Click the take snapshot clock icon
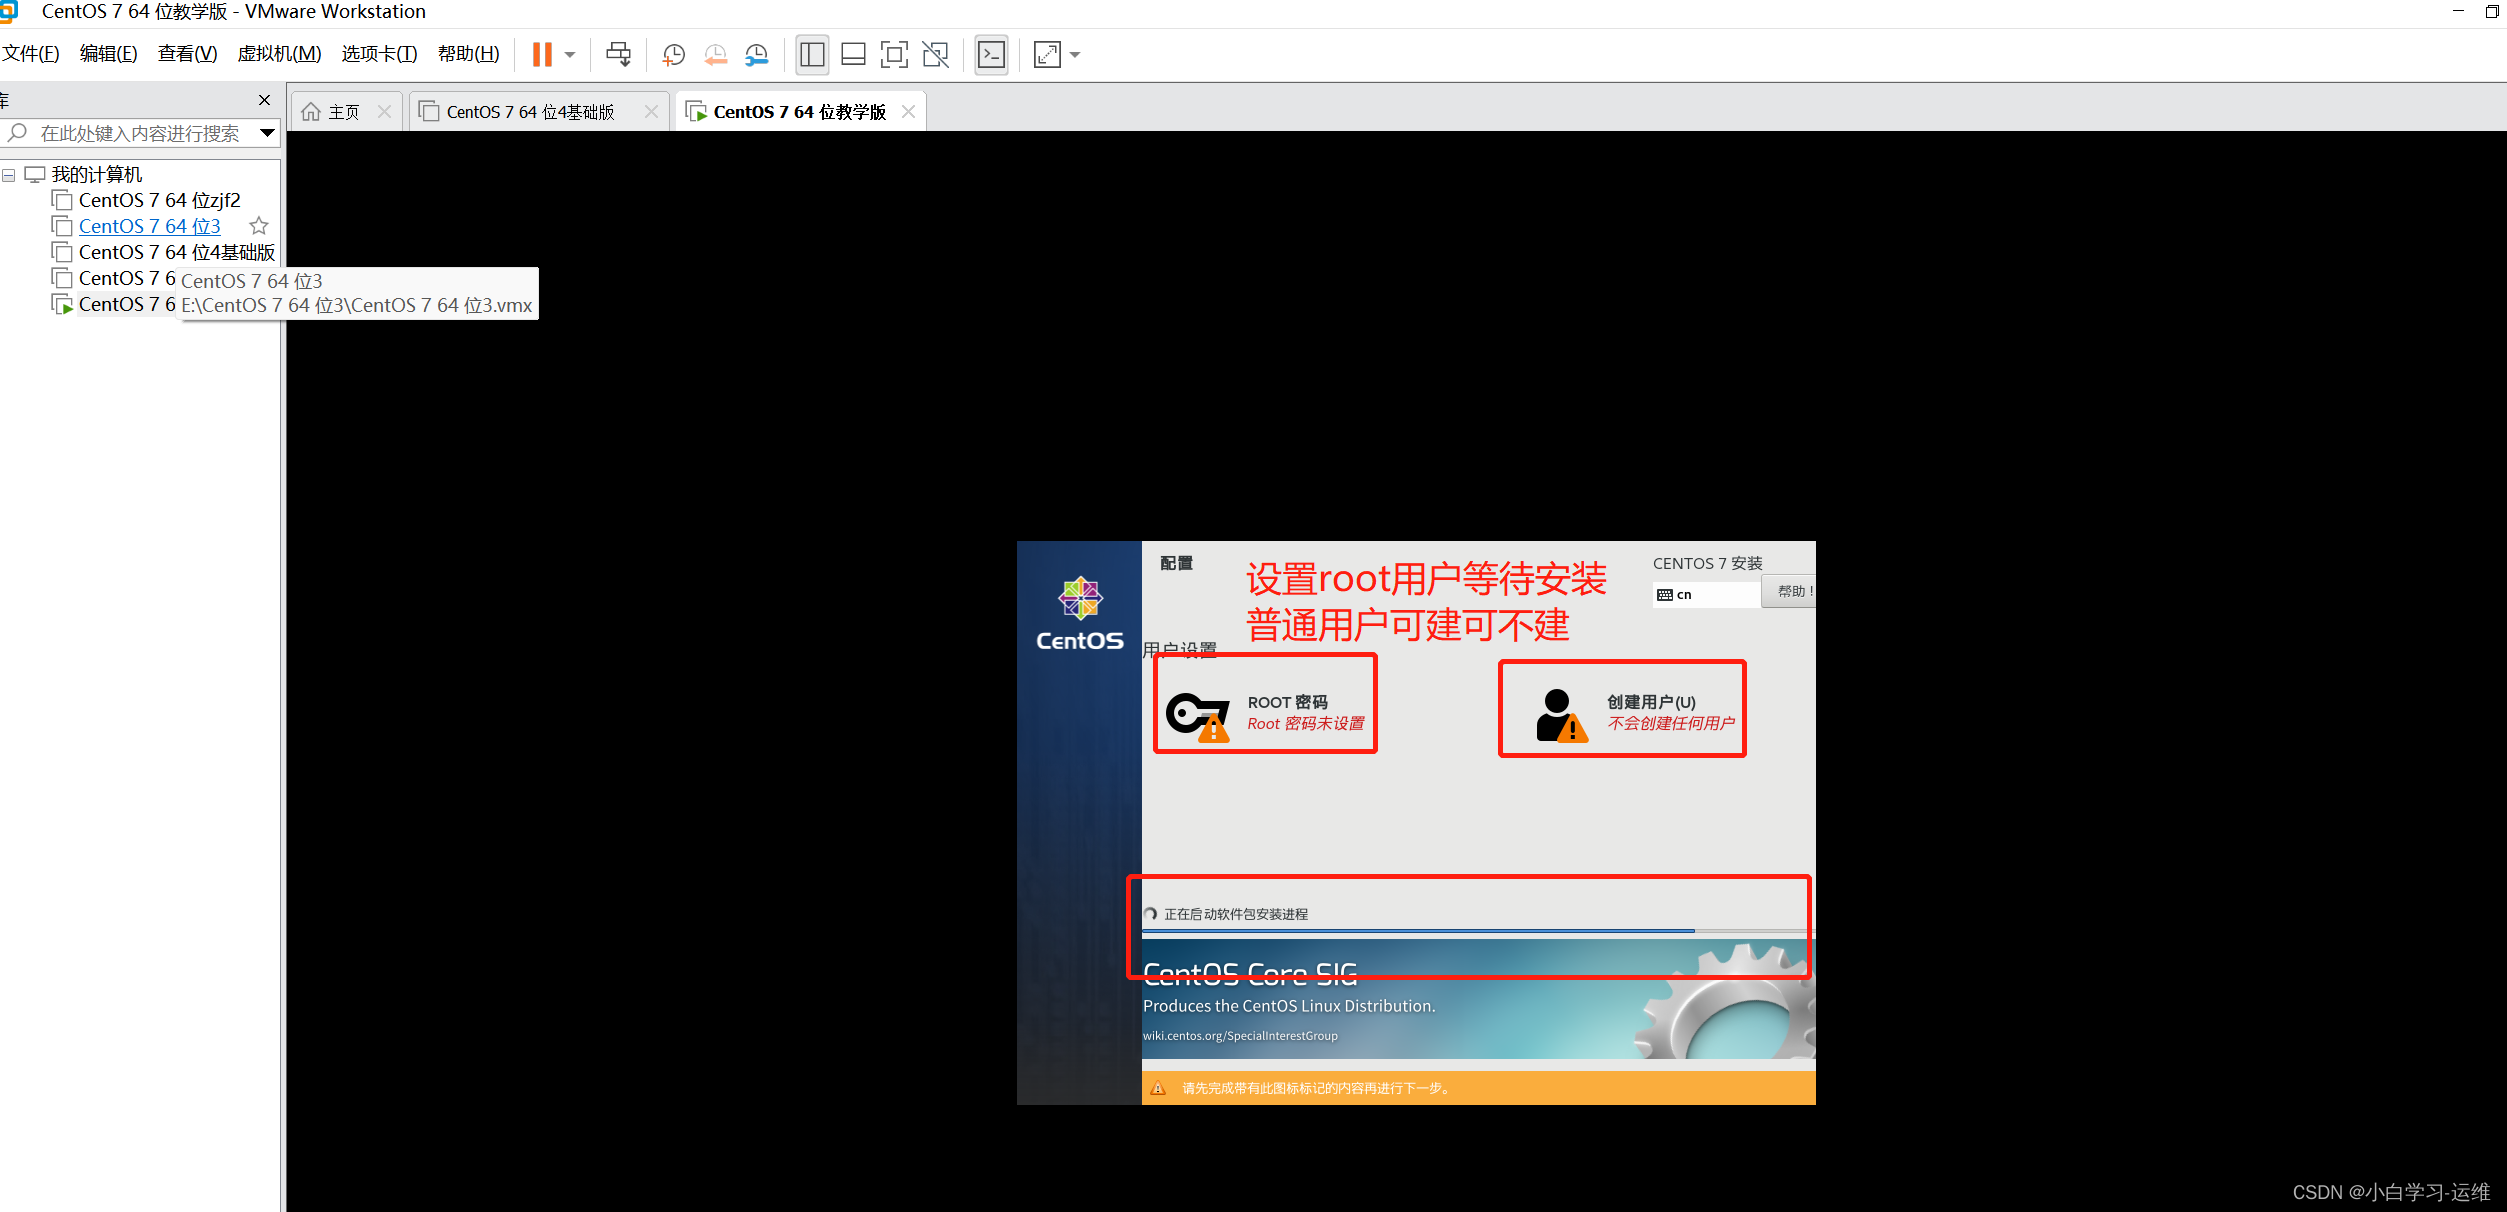The height and width of the screenshot is (1212, 2507). coord(674,55)
